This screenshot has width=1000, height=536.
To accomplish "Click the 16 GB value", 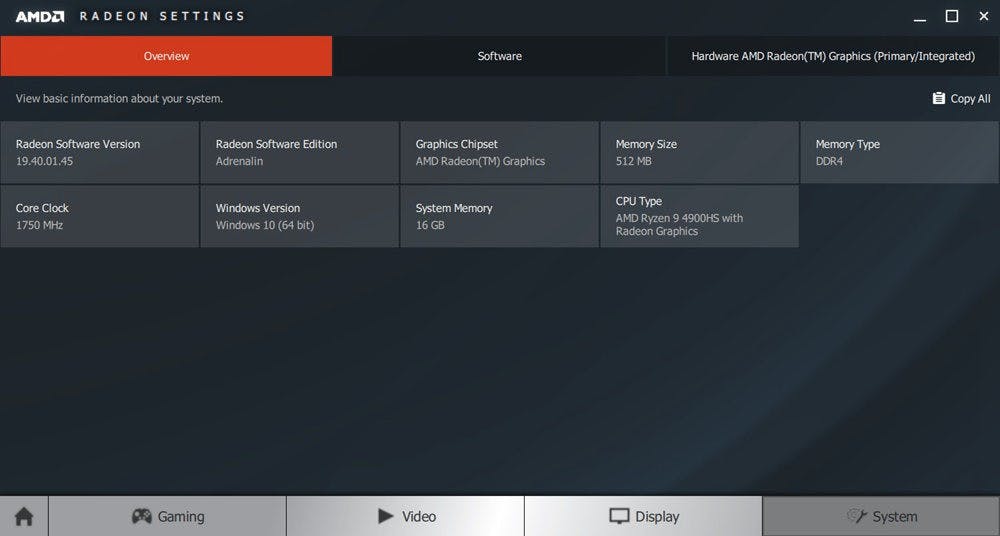I will pyautogui.click(x=430, y=225).
